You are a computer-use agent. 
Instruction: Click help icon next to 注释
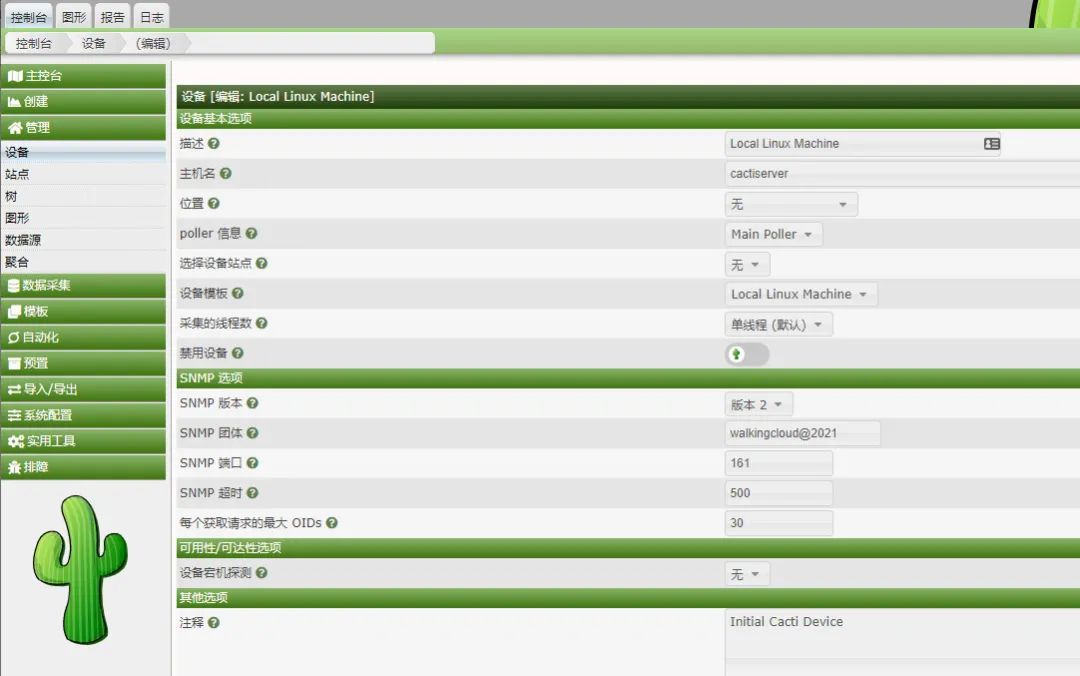pos(214,622)
